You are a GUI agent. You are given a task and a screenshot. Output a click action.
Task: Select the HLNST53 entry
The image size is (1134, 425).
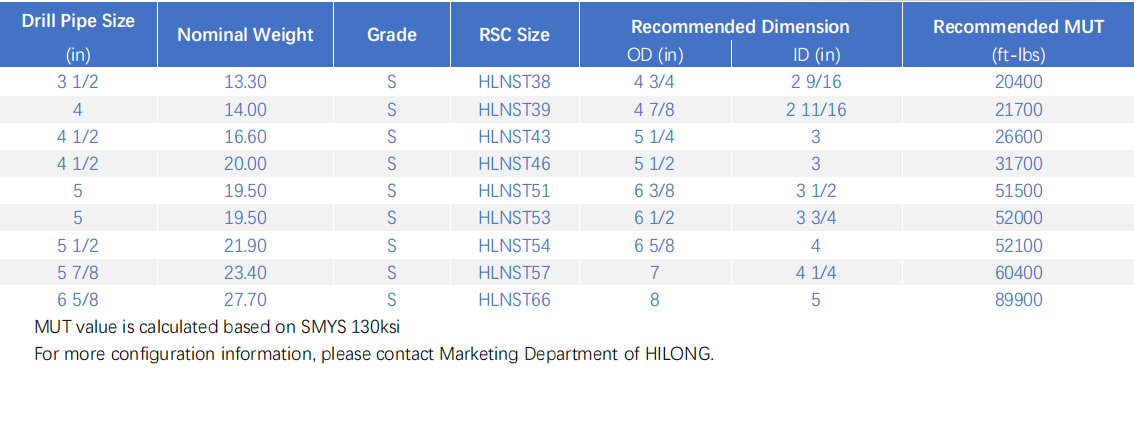(x=514, y=217)
